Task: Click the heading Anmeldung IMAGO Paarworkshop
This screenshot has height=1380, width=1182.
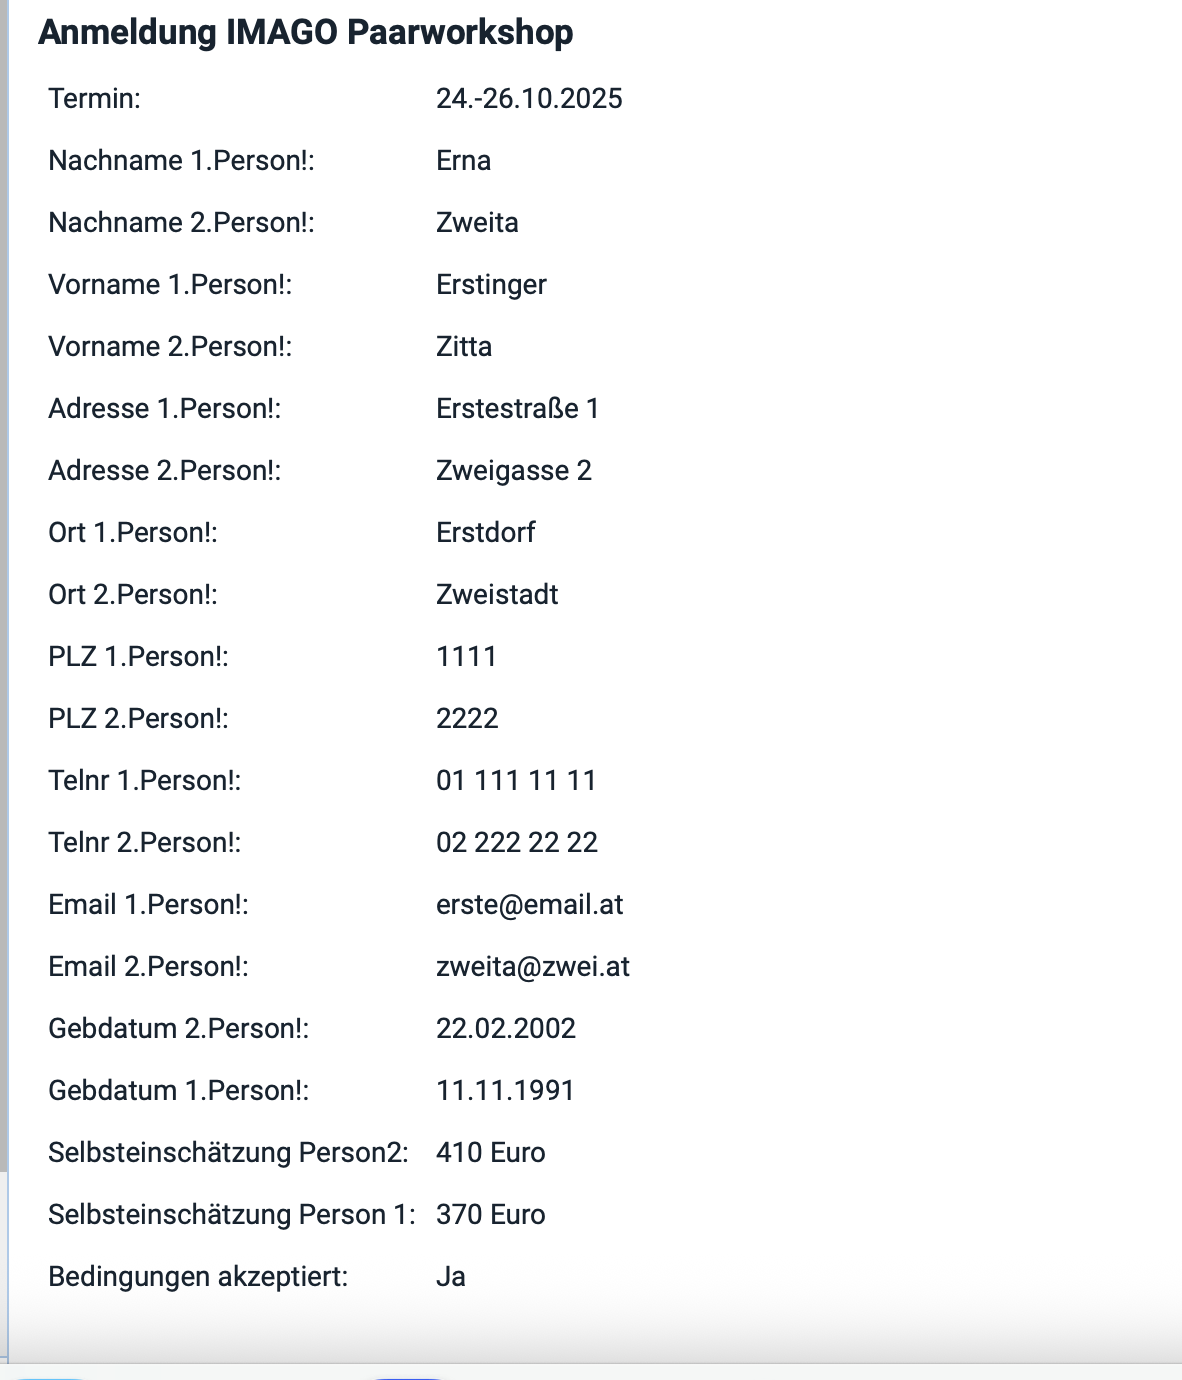Action: pyautogui.click(x=305, y=32)
